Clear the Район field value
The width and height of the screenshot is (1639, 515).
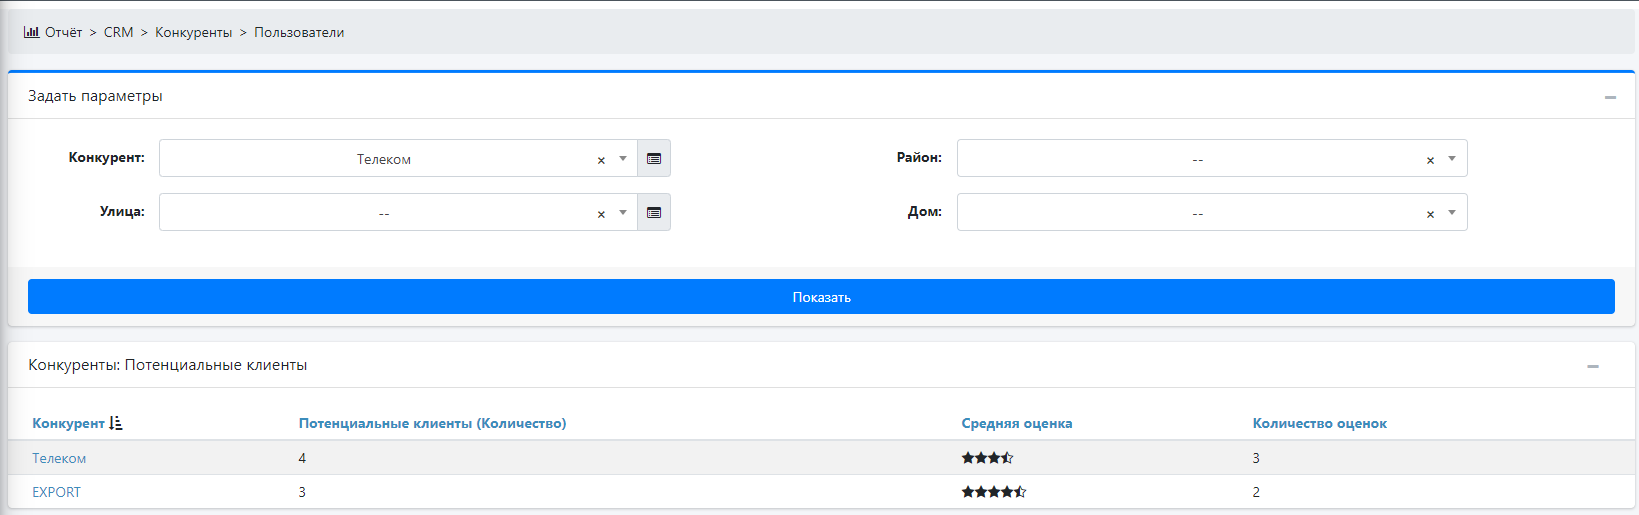pos(1430,160)
